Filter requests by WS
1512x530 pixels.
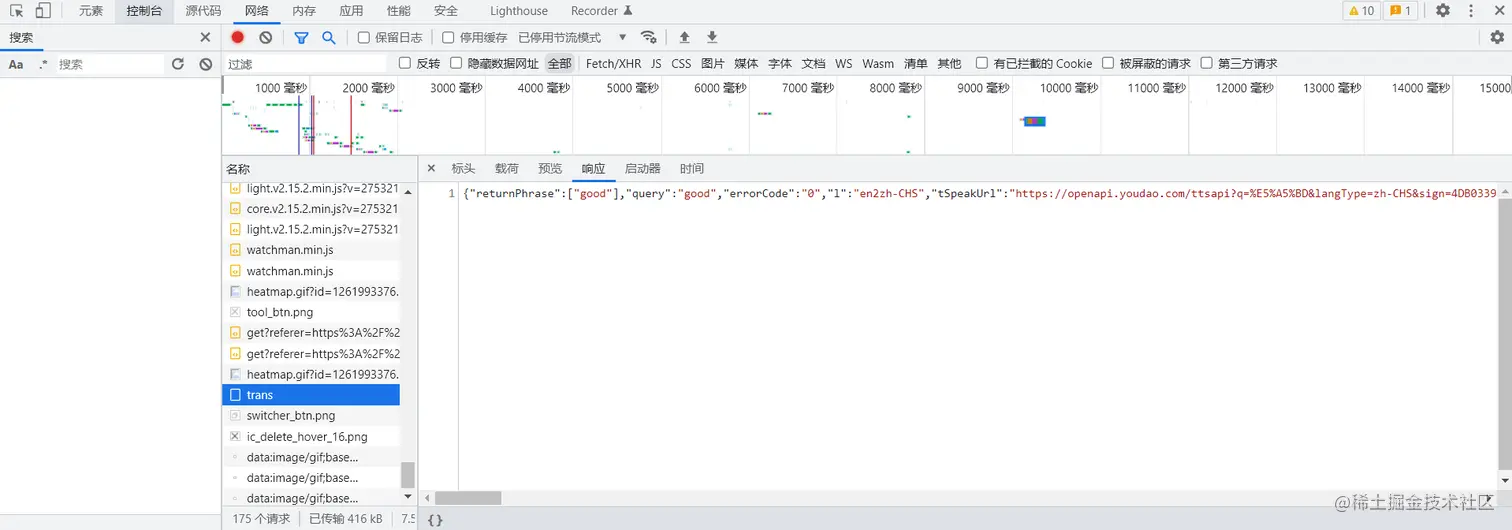click(x=844, y=63)
